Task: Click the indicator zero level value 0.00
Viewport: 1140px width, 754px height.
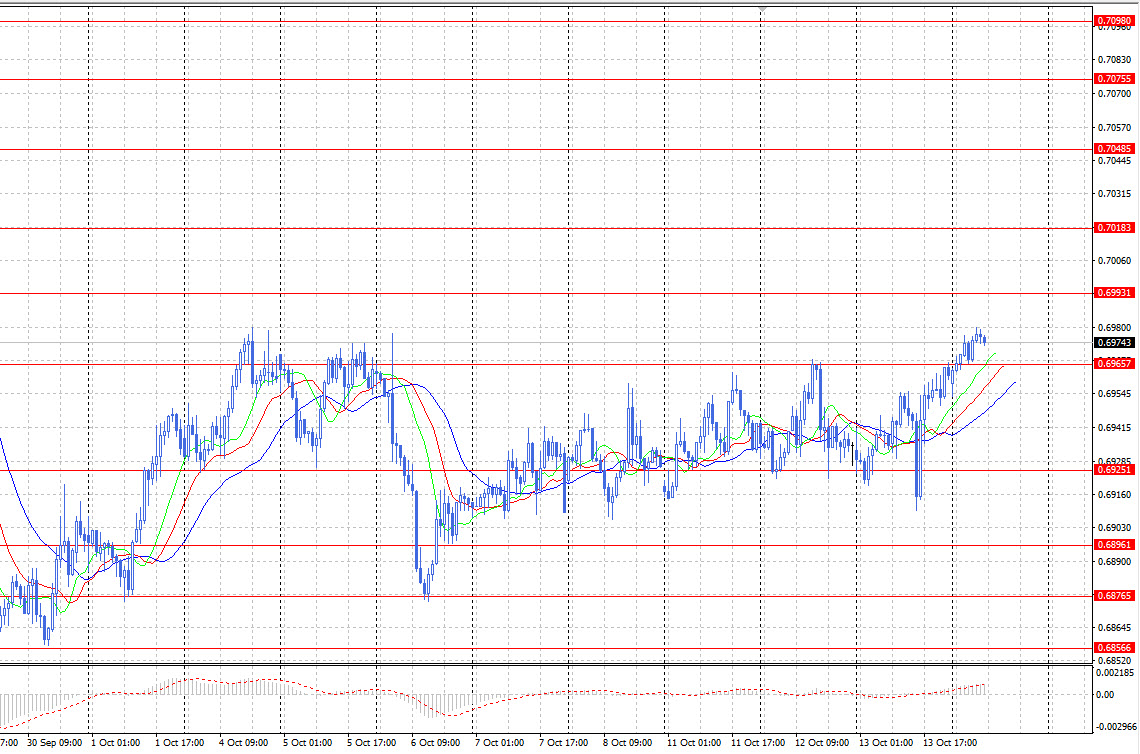Action: (1105, 694)
